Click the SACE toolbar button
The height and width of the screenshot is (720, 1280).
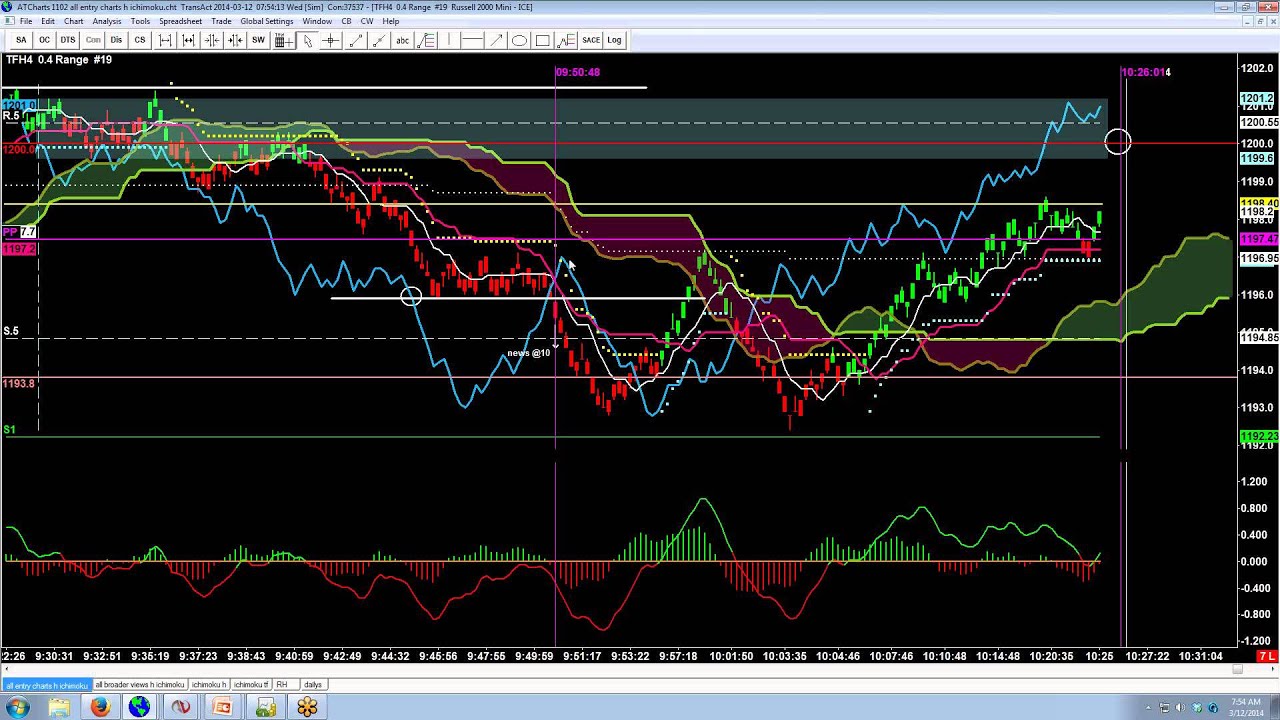pyautogui.click(x=591, y=40)
